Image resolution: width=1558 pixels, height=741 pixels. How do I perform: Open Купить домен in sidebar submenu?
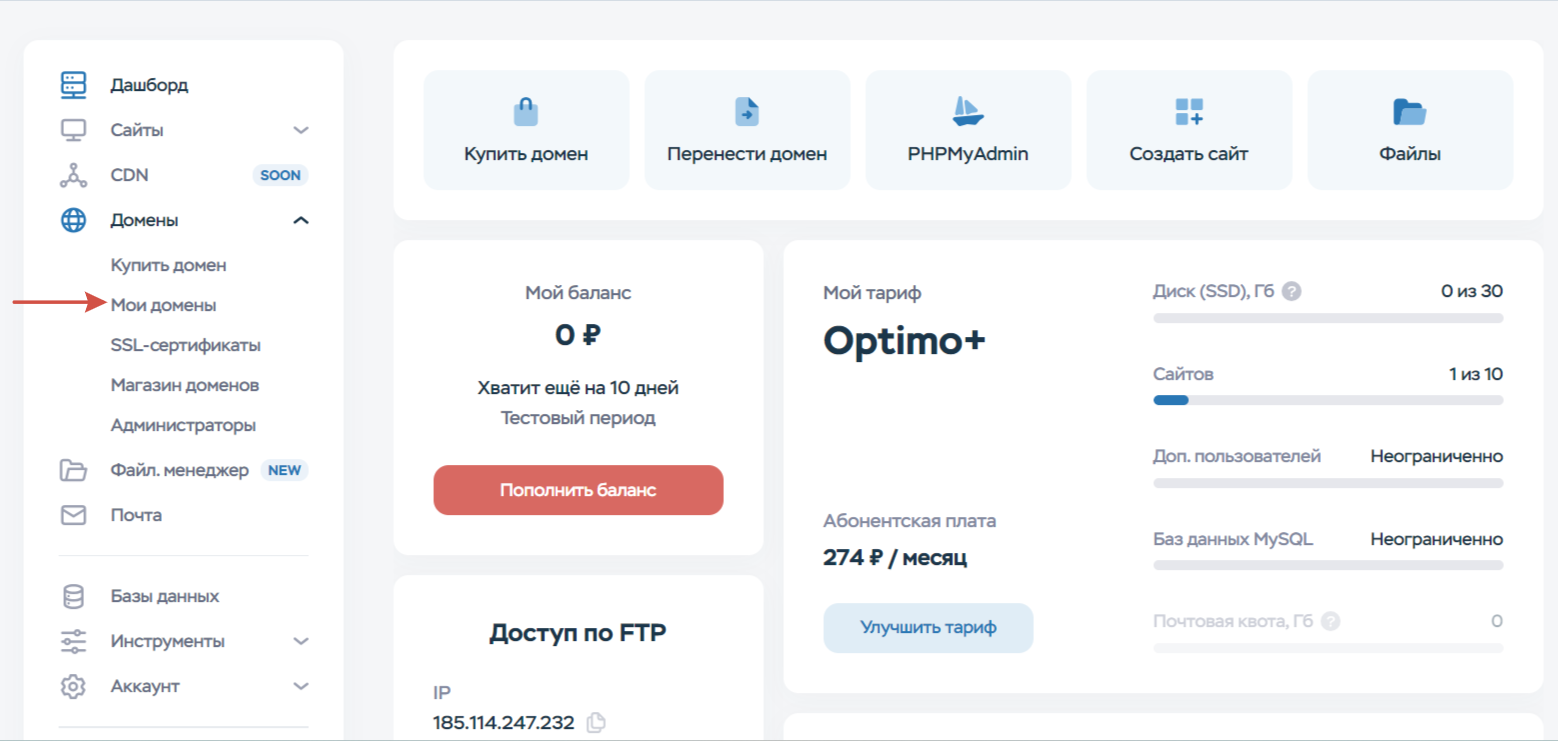click(x=168, y=265)
